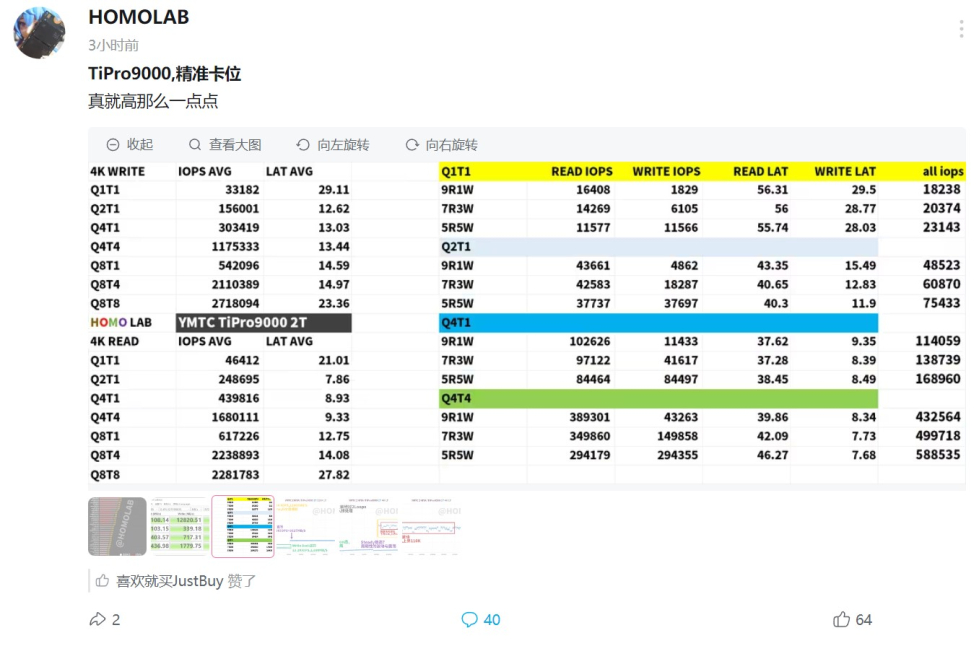The height and width of the screenshot is (646, 979).
Task: Click the value 27.82 in Q8T8 read row
Action: tap(334, 474)
